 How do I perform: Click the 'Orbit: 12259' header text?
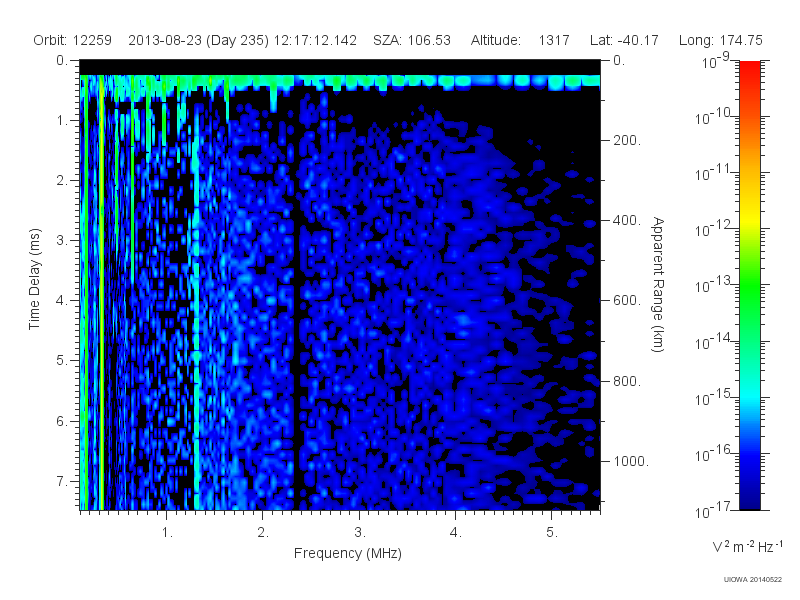(72, 40)
